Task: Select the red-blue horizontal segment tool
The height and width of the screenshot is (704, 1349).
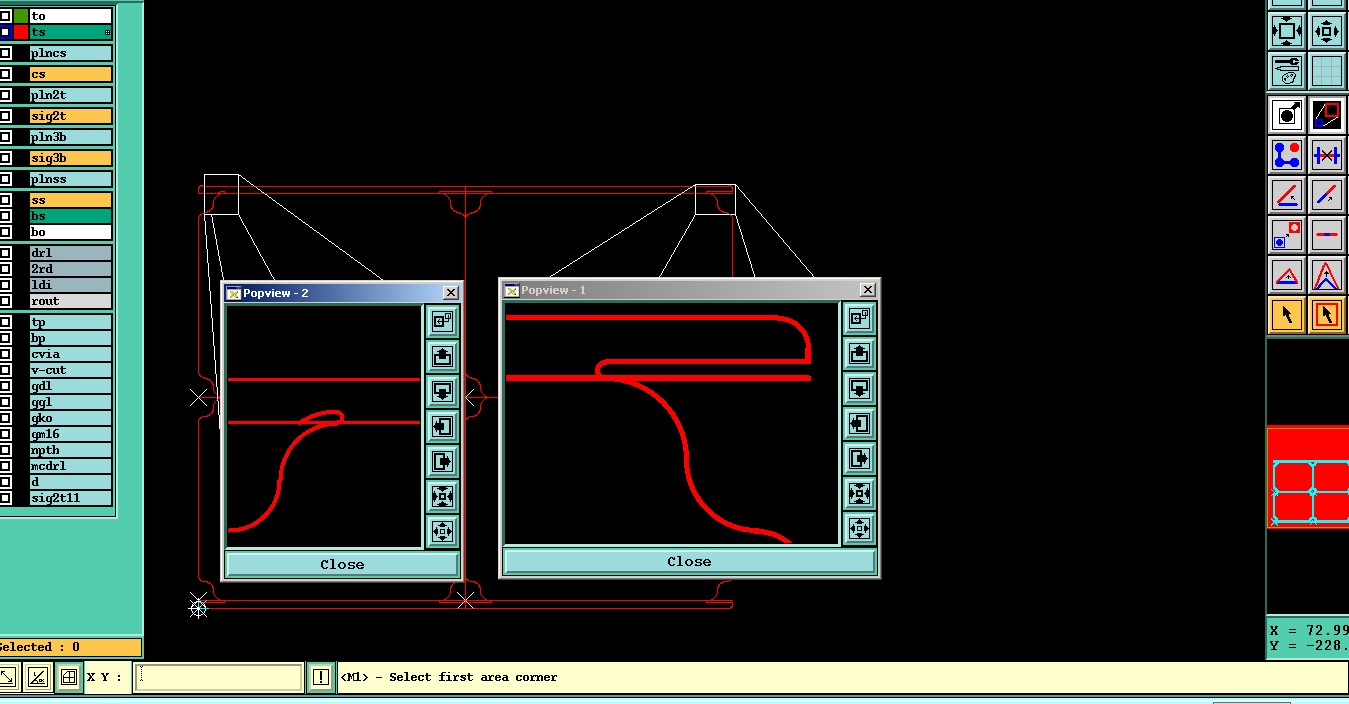Action: coord(1327,234)
